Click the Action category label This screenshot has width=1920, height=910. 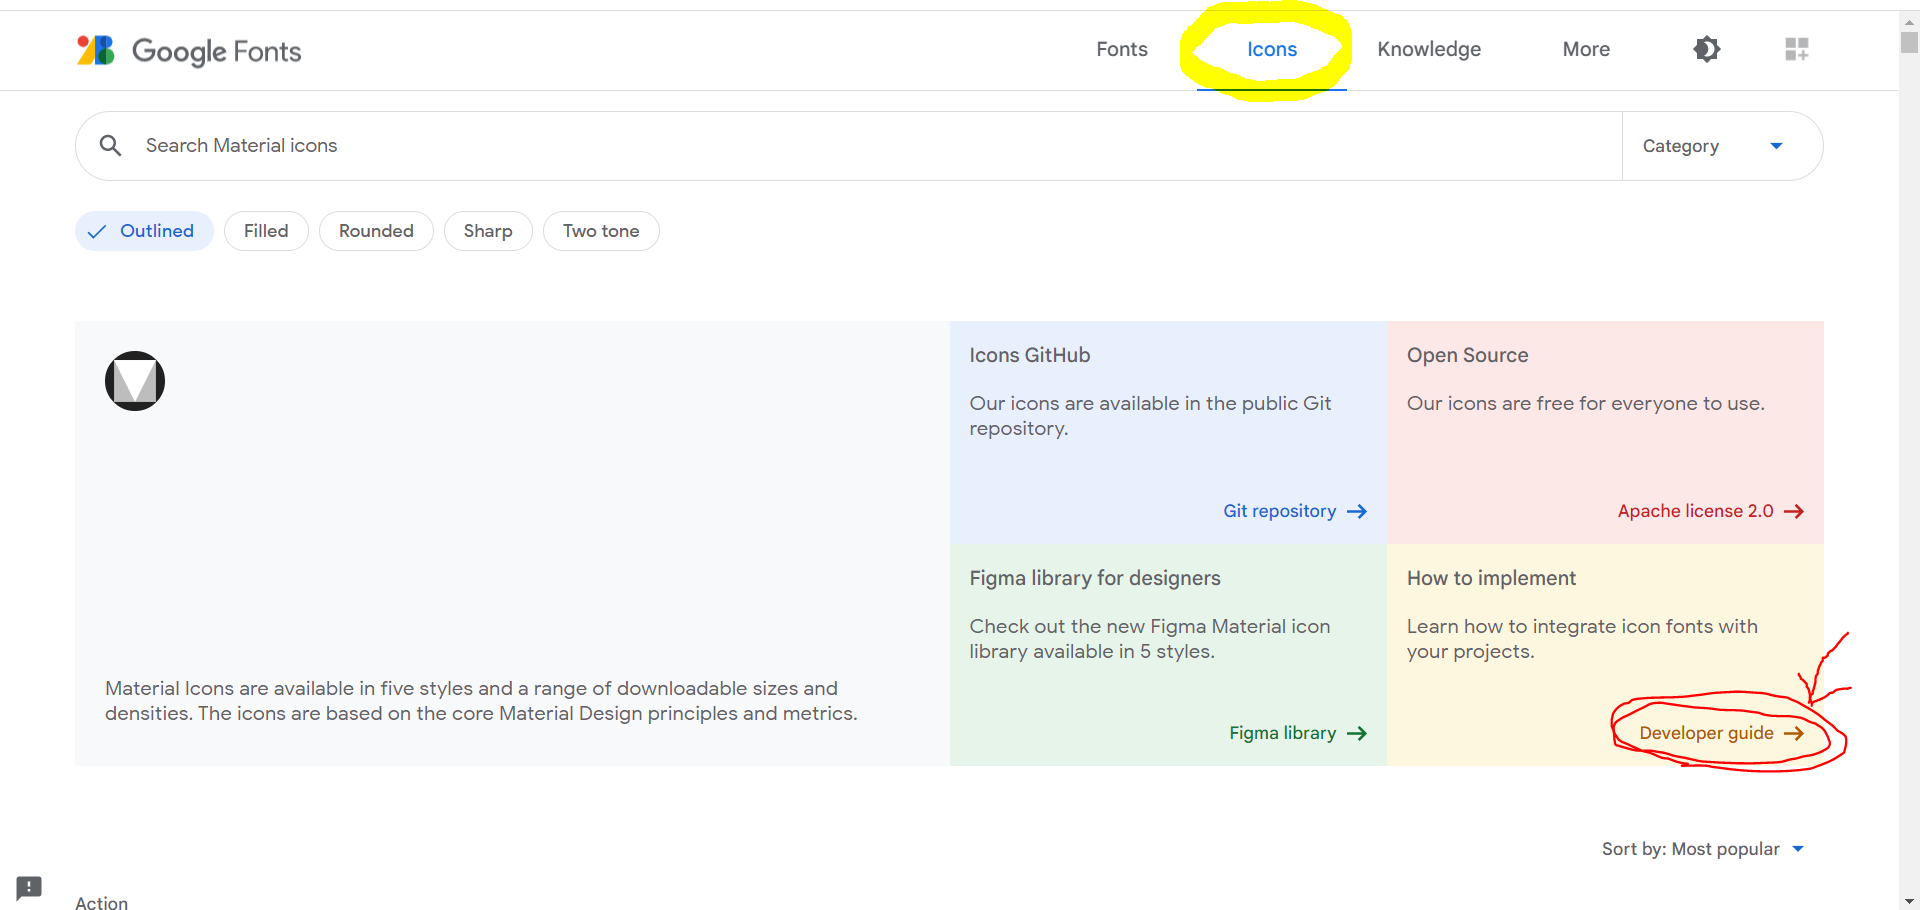(102, 902)
